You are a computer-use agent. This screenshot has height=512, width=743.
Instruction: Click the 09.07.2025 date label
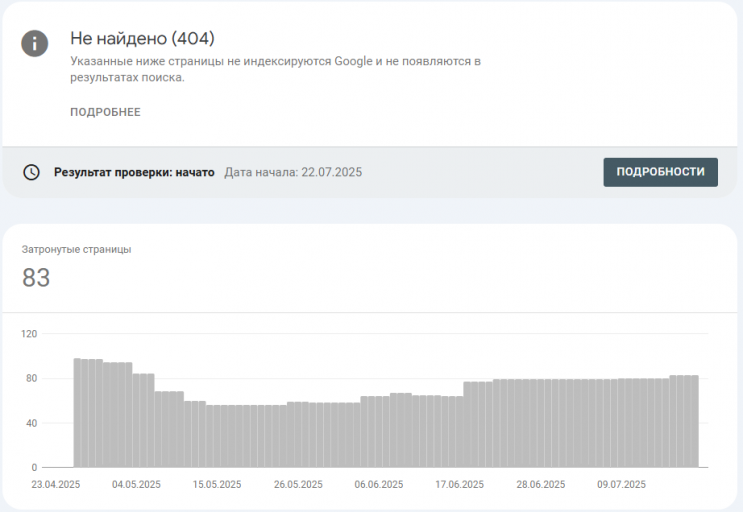tap(621, 485)
